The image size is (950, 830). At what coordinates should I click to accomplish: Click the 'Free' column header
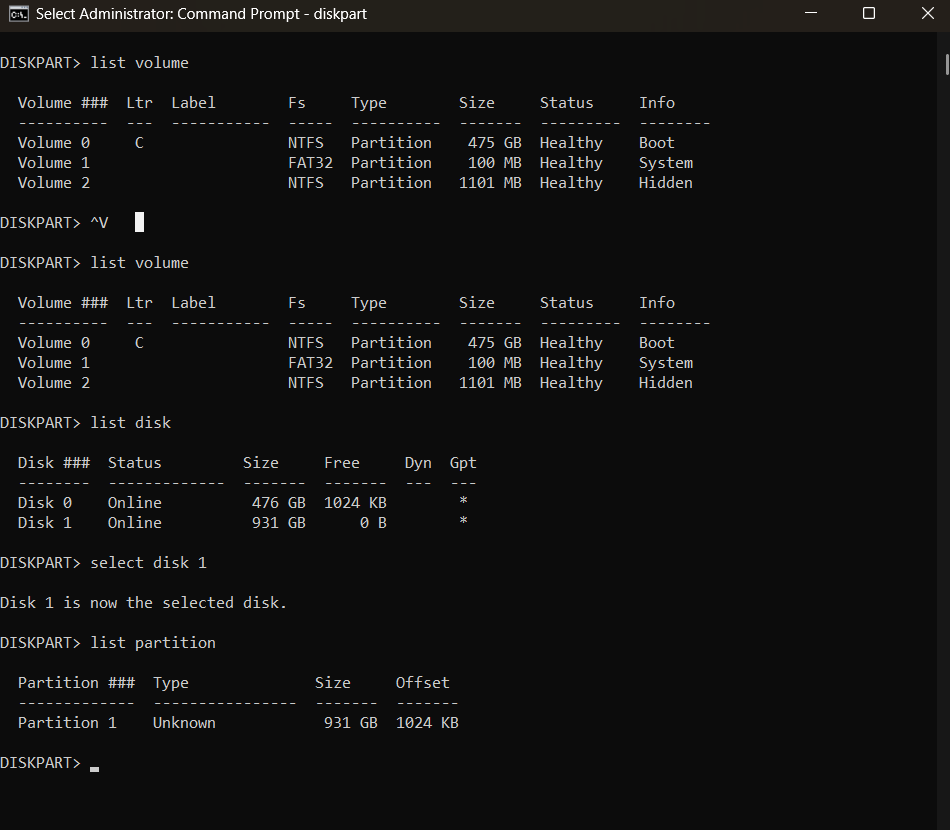click(x=342, y=463)
